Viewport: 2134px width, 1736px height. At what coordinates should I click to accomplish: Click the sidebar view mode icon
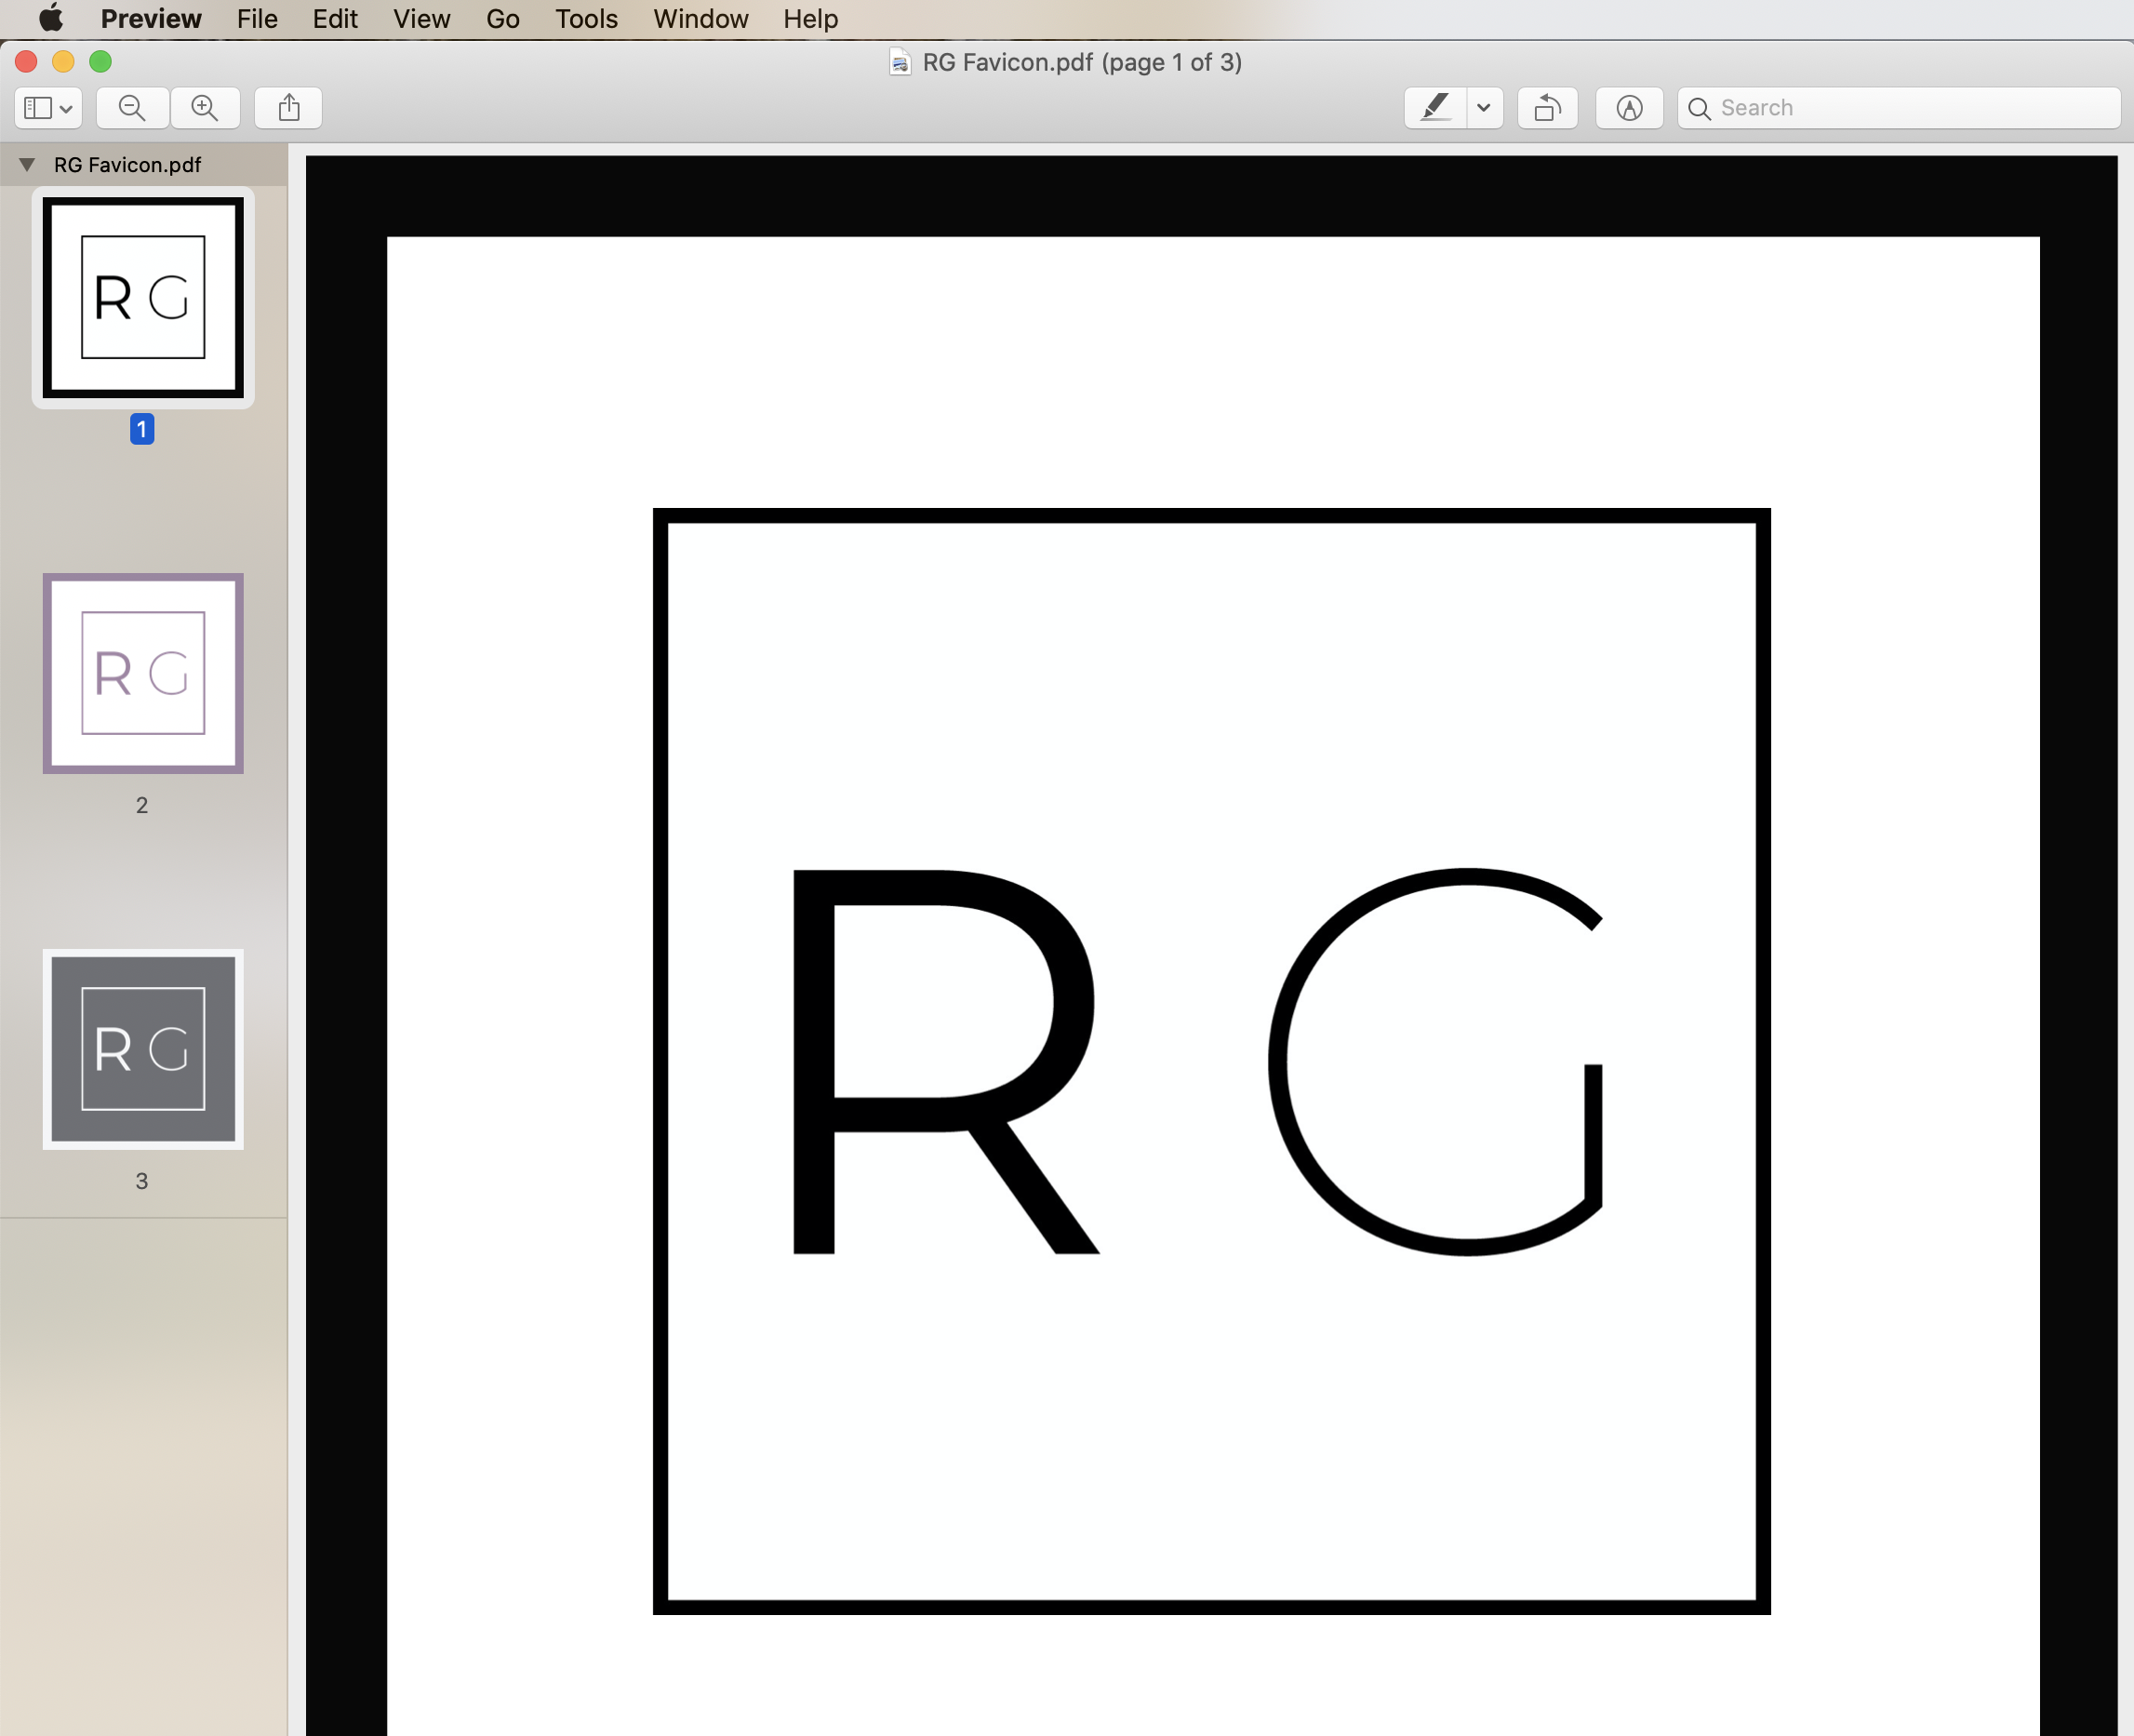(x=38, y=108)
